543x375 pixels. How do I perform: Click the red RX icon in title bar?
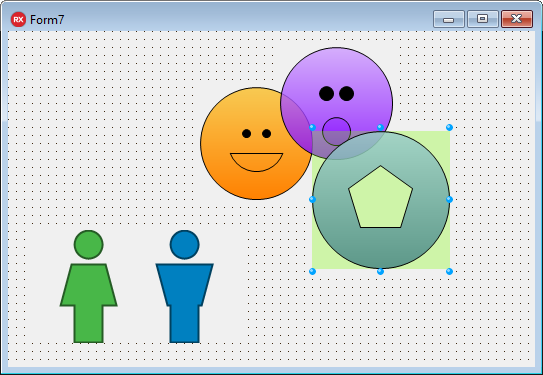(x=18, y=19)
